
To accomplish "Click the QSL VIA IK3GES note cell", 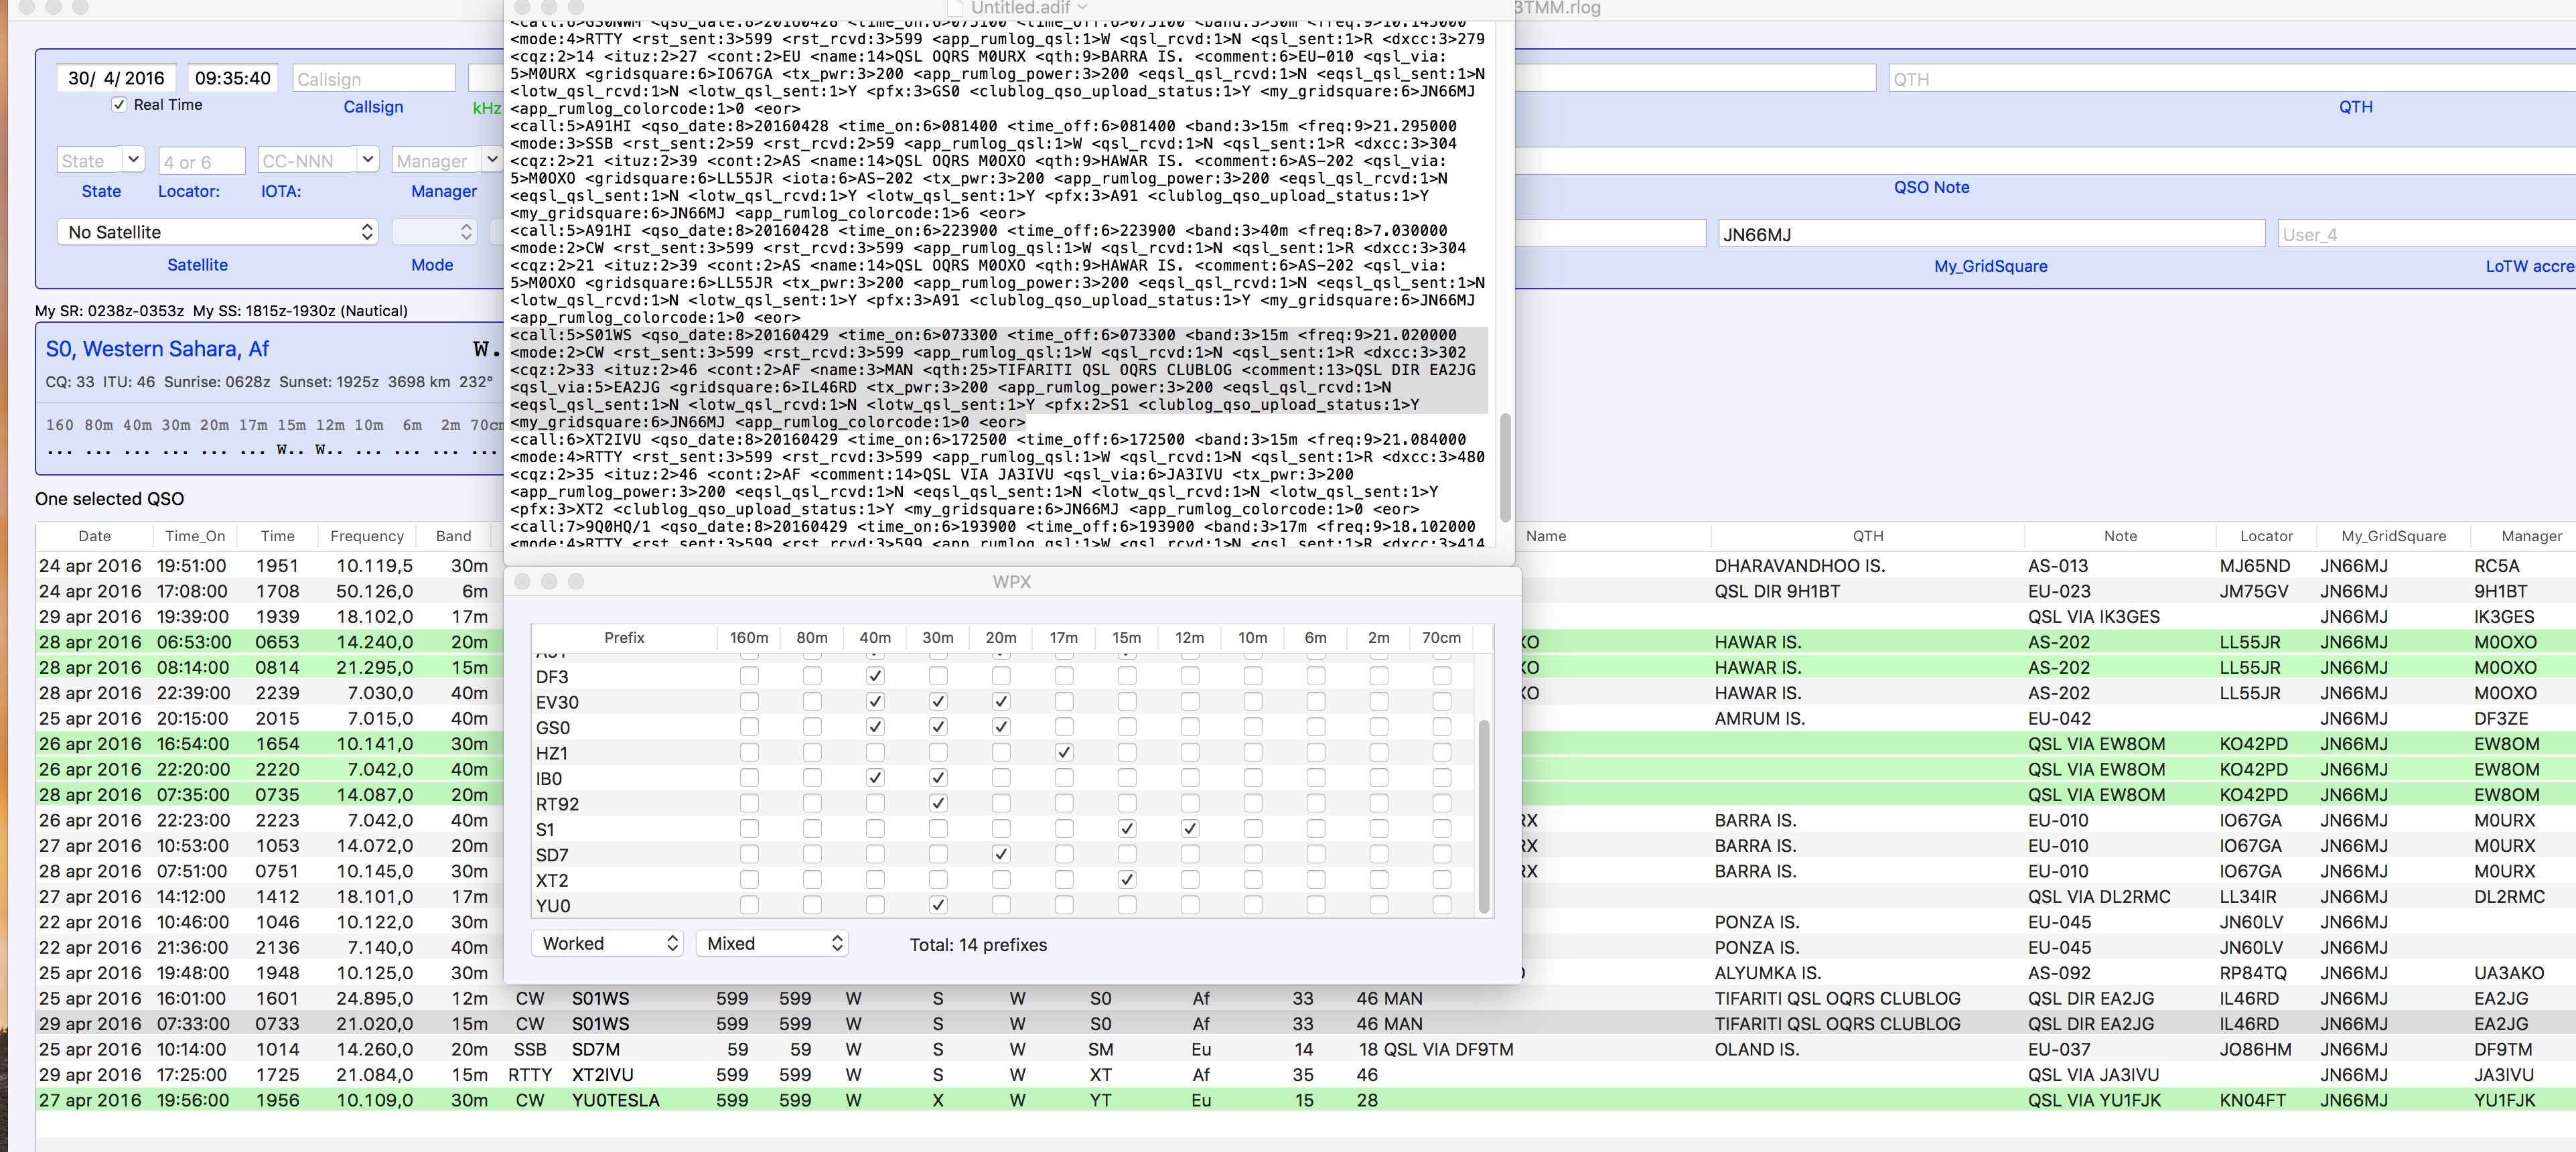I will pos(2093,617).
